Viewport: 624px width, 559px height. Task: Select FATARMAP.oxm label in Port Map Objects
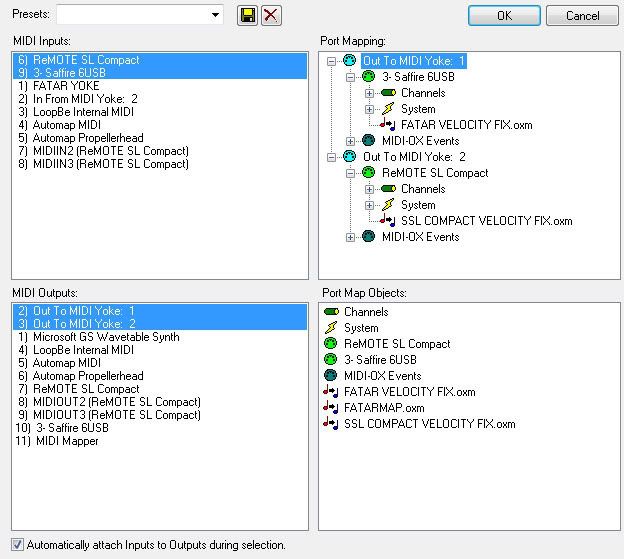coord(384,408)
